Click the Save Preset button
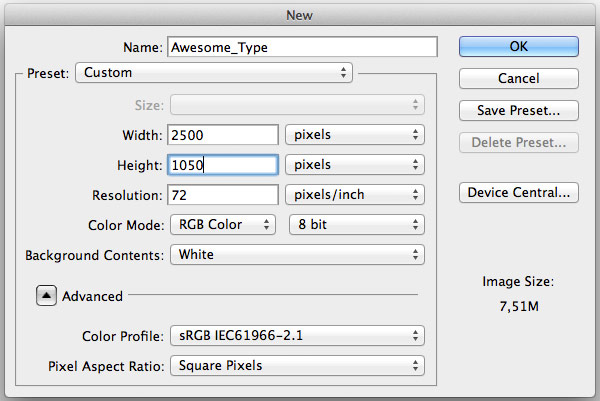600x401 pixels. click(x=519, y=111)
